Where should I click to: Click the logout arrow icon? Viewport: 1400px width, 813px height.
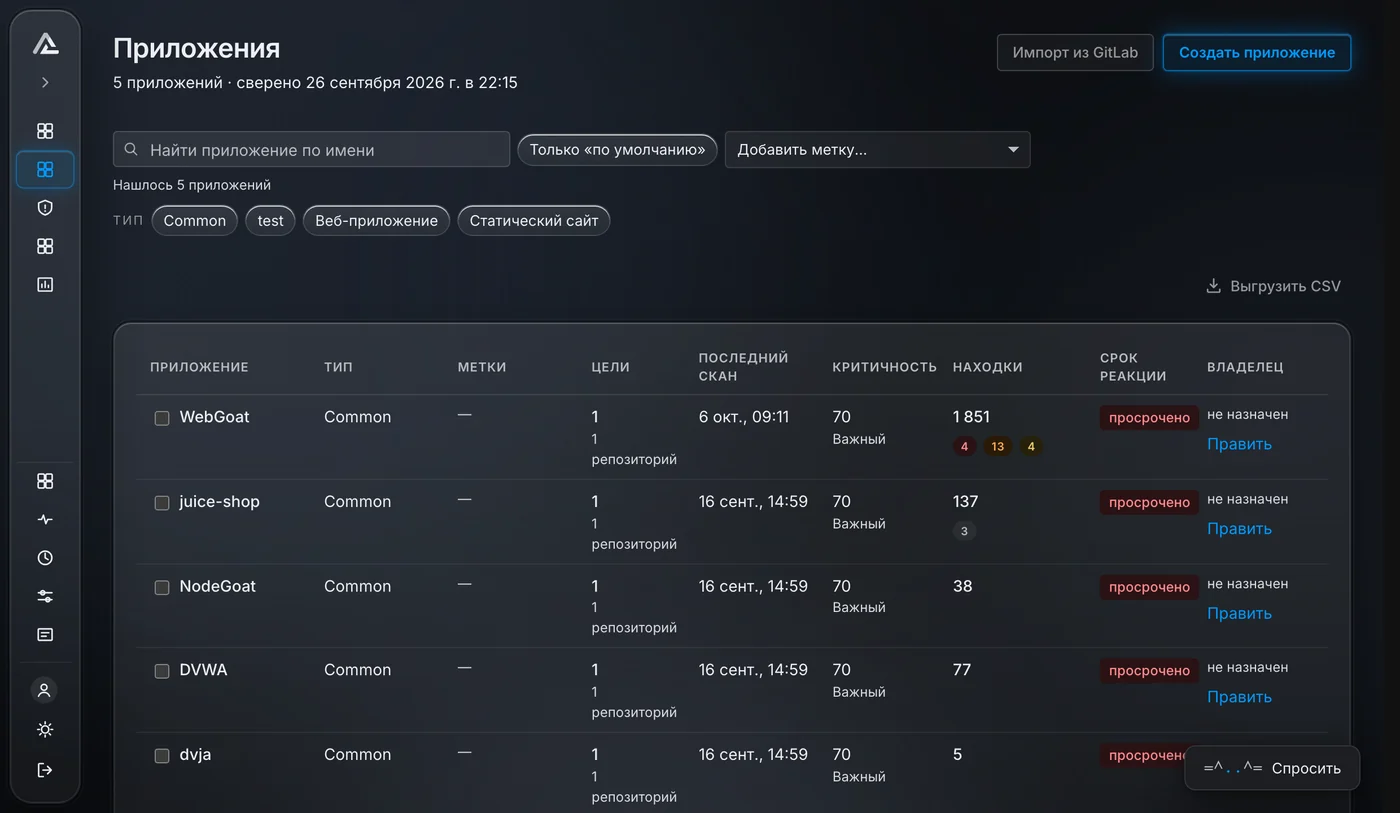(x=45, y=770)
